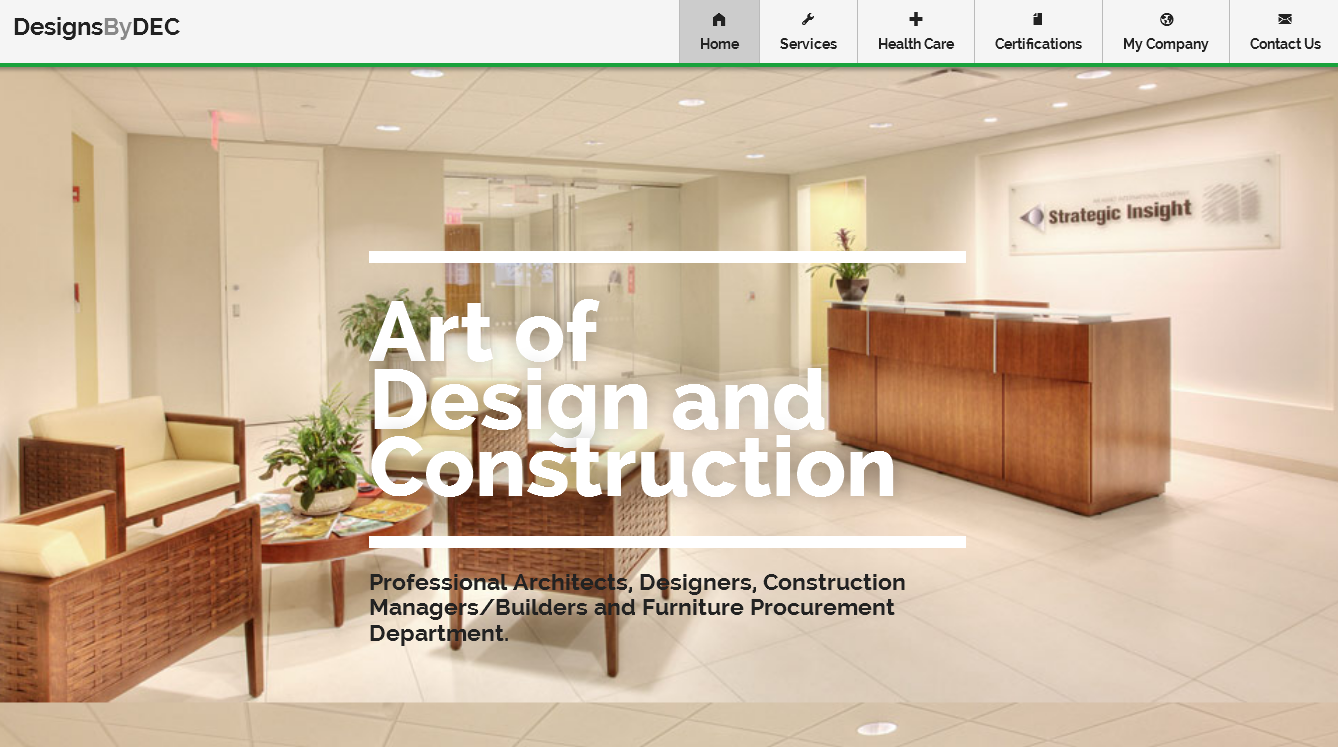The width and height of the screenshot is (1338, 747).
Task: Open the Home text label in navigation
Action: point(719,44)
